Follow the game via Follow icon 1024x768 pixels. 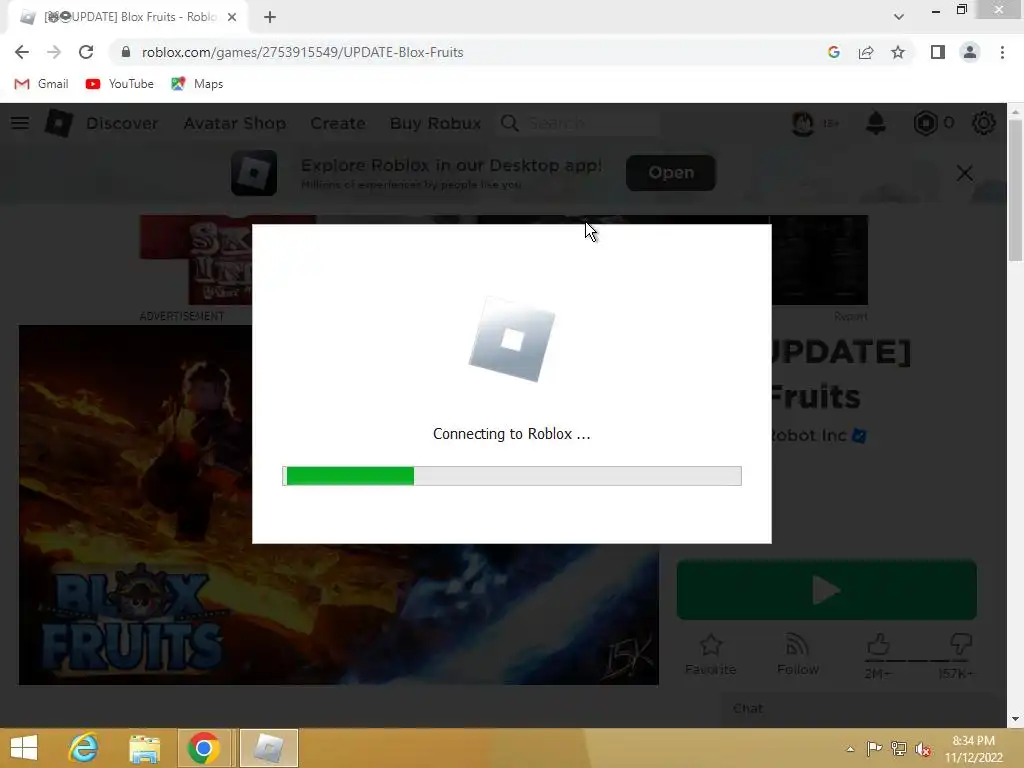[797, 654]
